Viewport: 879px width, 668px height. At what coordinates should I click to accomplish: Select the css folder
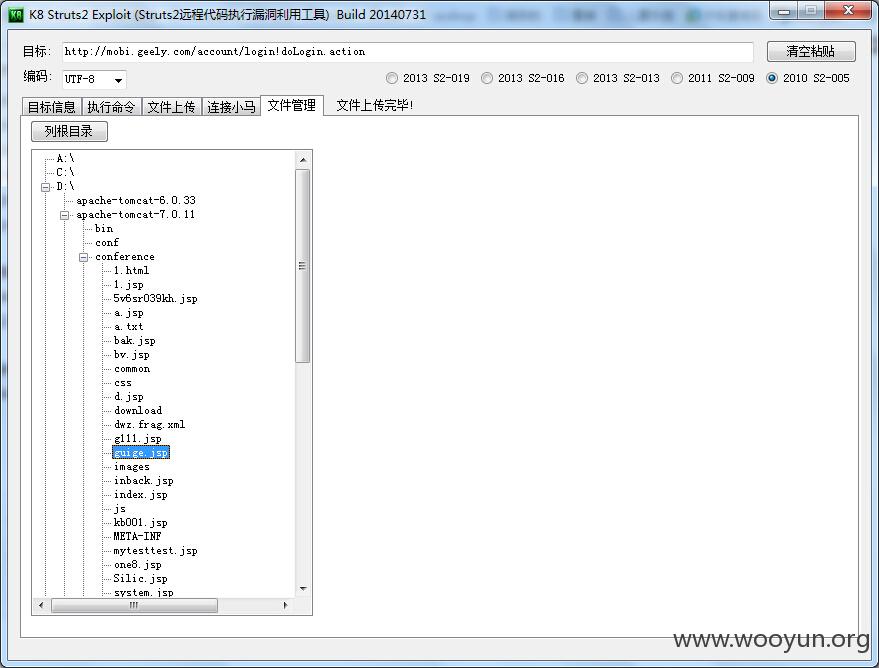pyautogui.click(x=123, y=383)
